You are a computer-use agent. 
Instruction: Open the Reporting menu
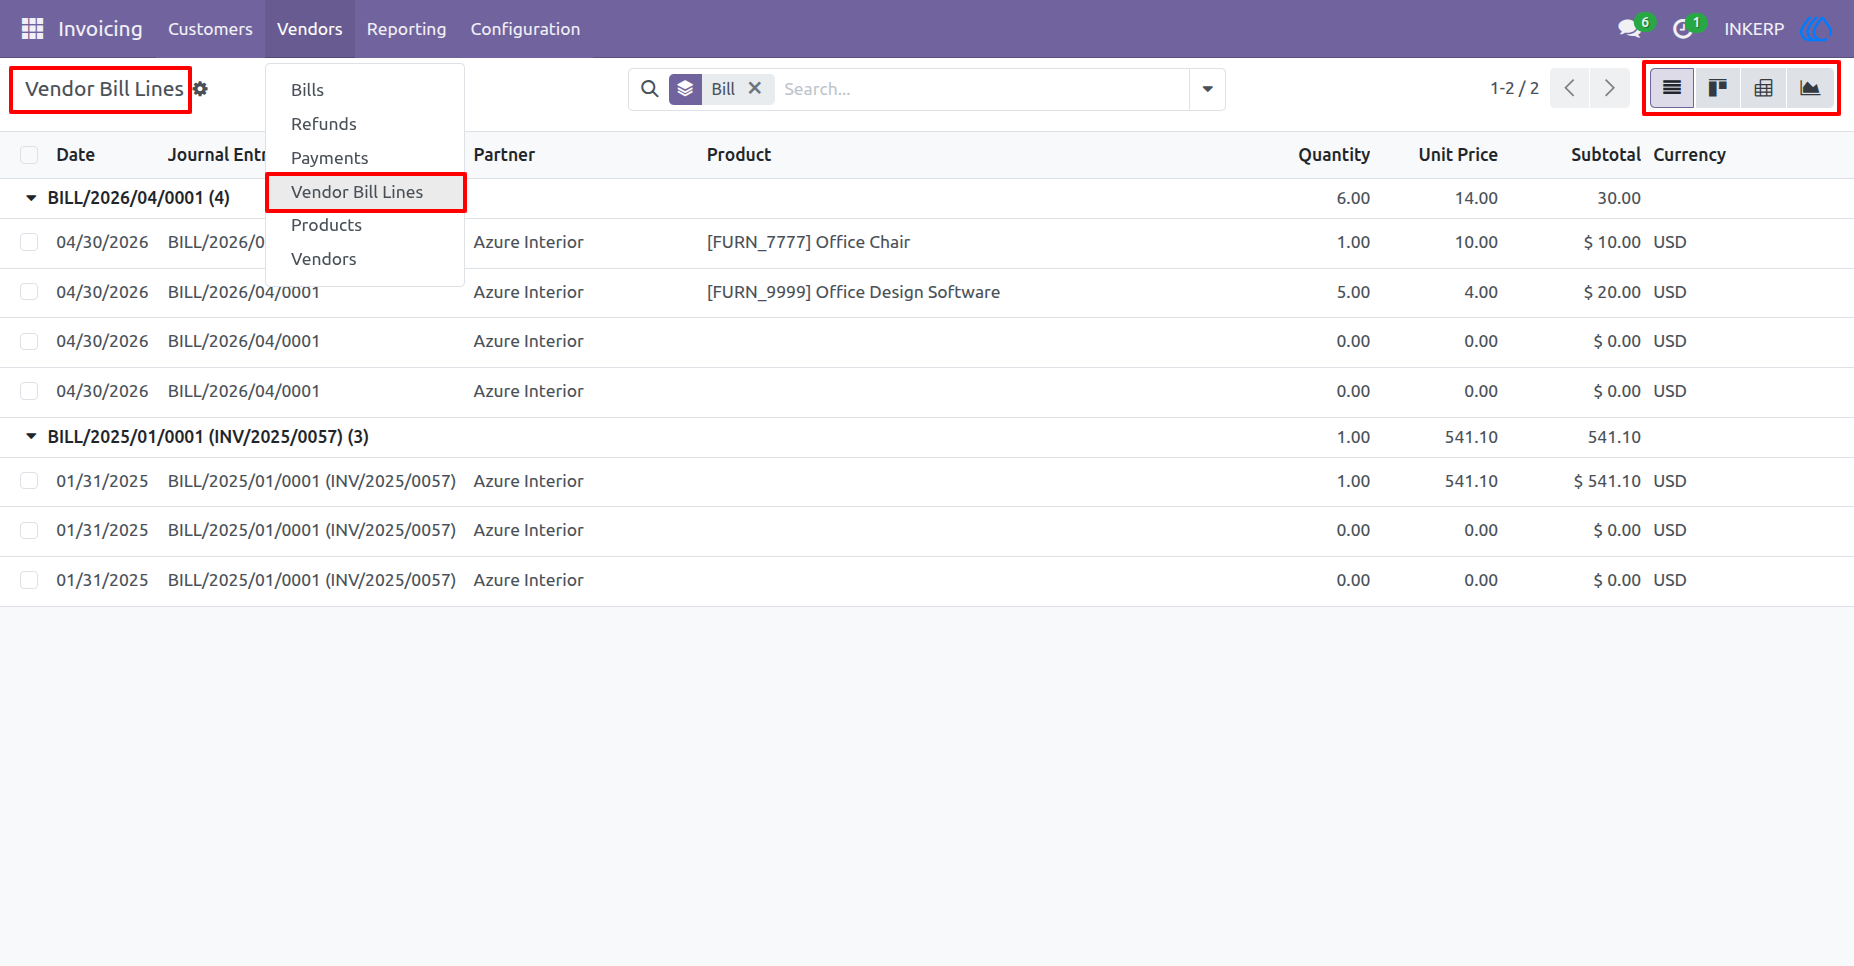[x=406, y=29]
